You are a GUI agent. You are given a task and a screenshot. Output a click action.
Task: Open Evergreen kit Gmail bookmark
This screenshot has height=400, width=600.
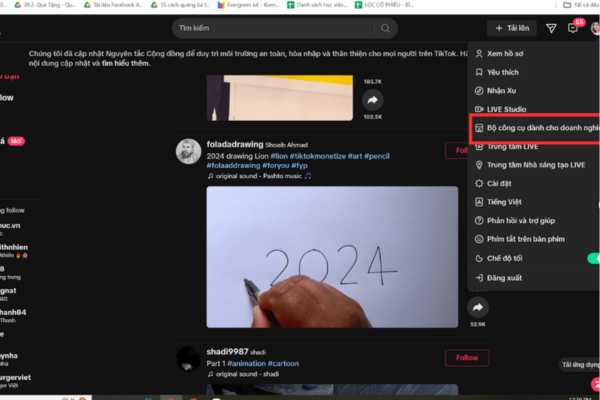pyautogui.click(x=249, y=5)
